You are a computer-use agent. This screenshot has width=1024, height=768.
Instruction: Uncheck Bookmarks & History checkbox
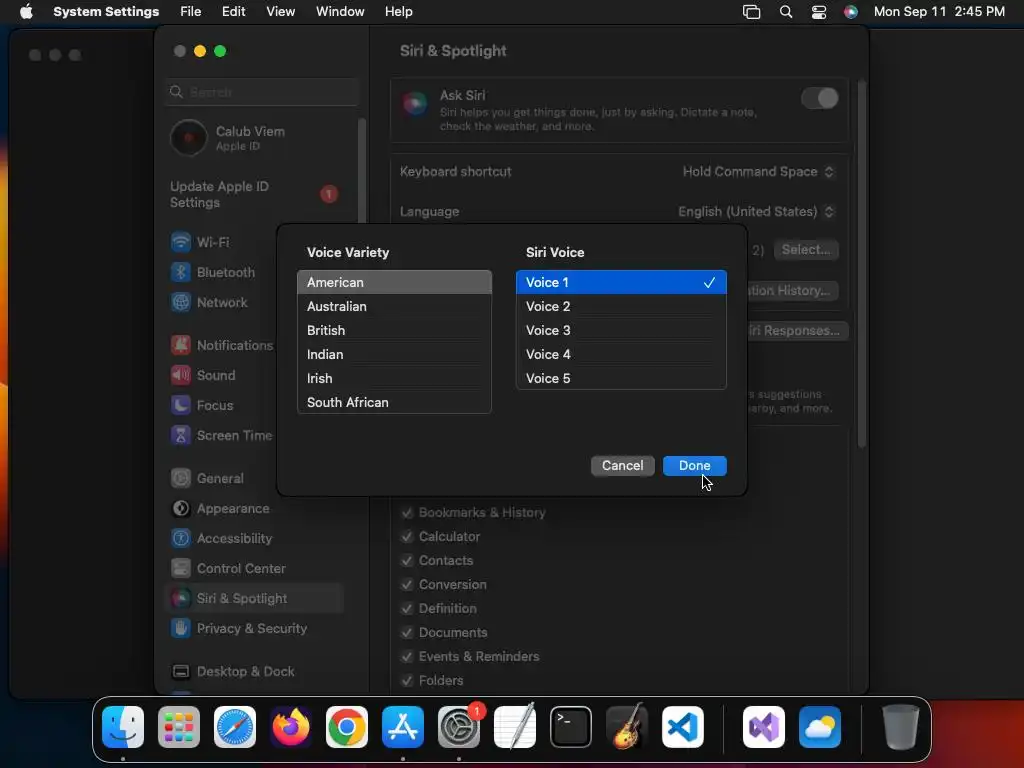407,513
